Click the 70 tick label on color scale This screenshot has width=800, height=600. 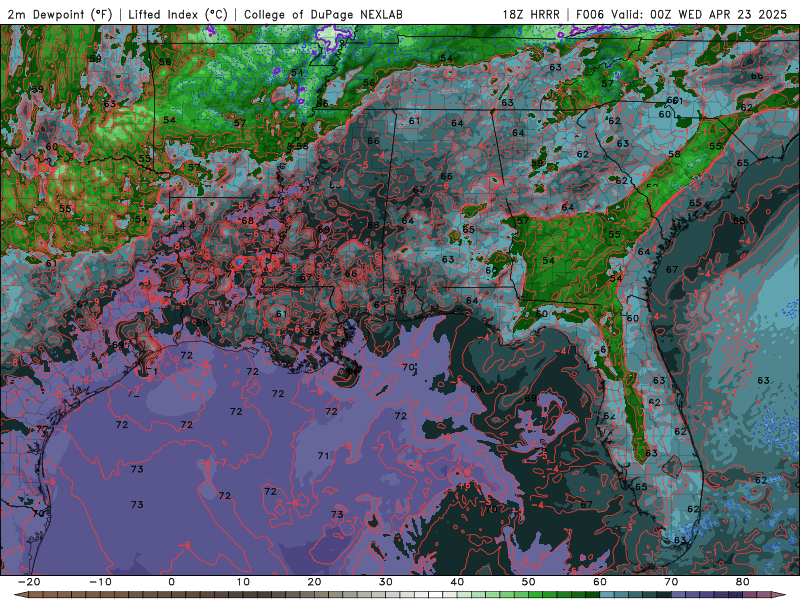coord(671,582)
